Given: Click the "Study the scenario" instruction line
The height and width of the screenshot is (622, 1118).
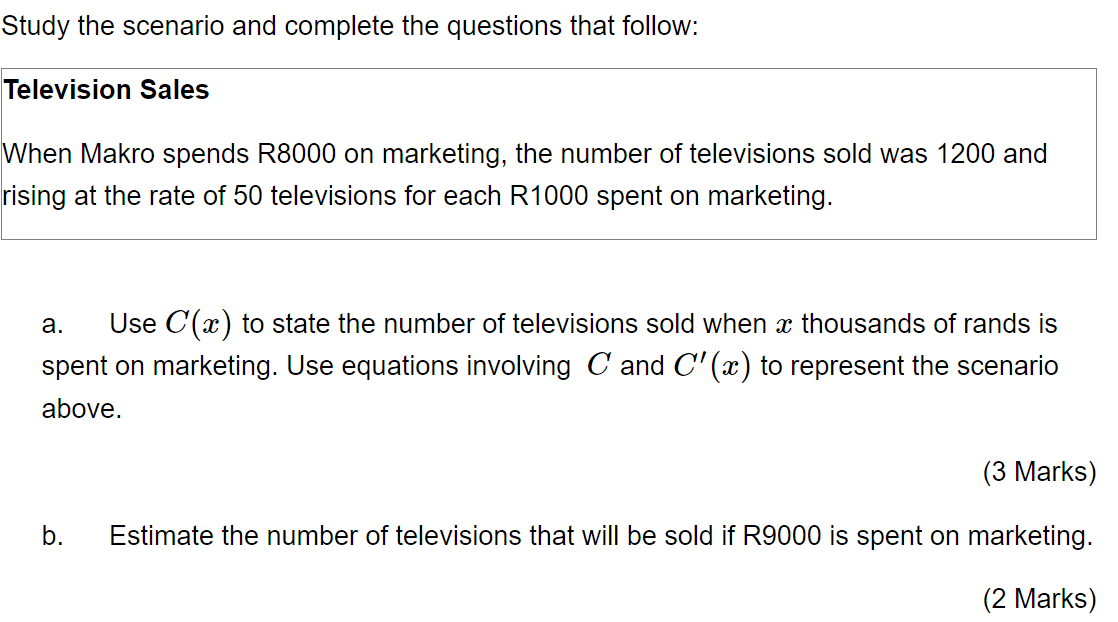Looking at the screenshot, I should click(x=349, y=26).
